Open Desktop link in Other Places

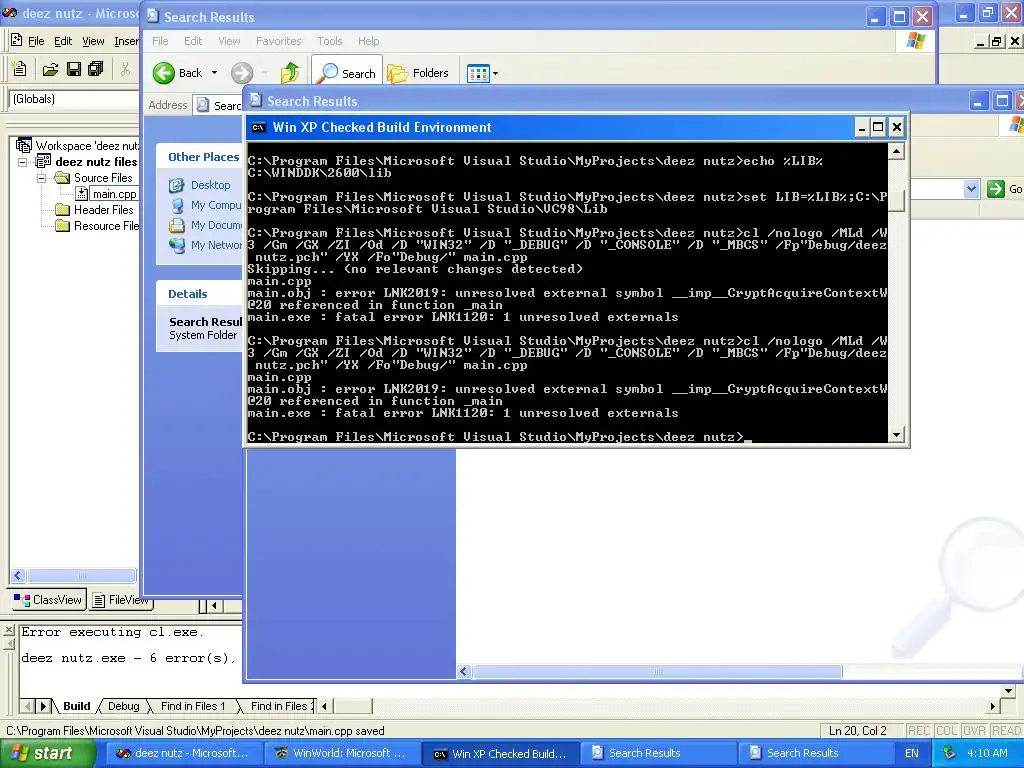point(210,185)
